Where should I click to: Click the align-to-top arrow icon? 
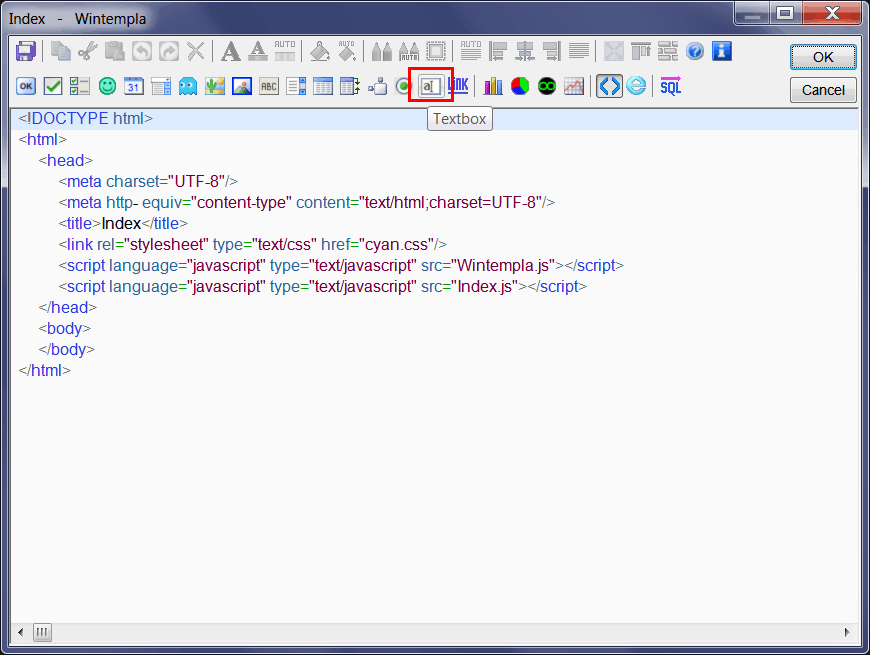(641, 52)
